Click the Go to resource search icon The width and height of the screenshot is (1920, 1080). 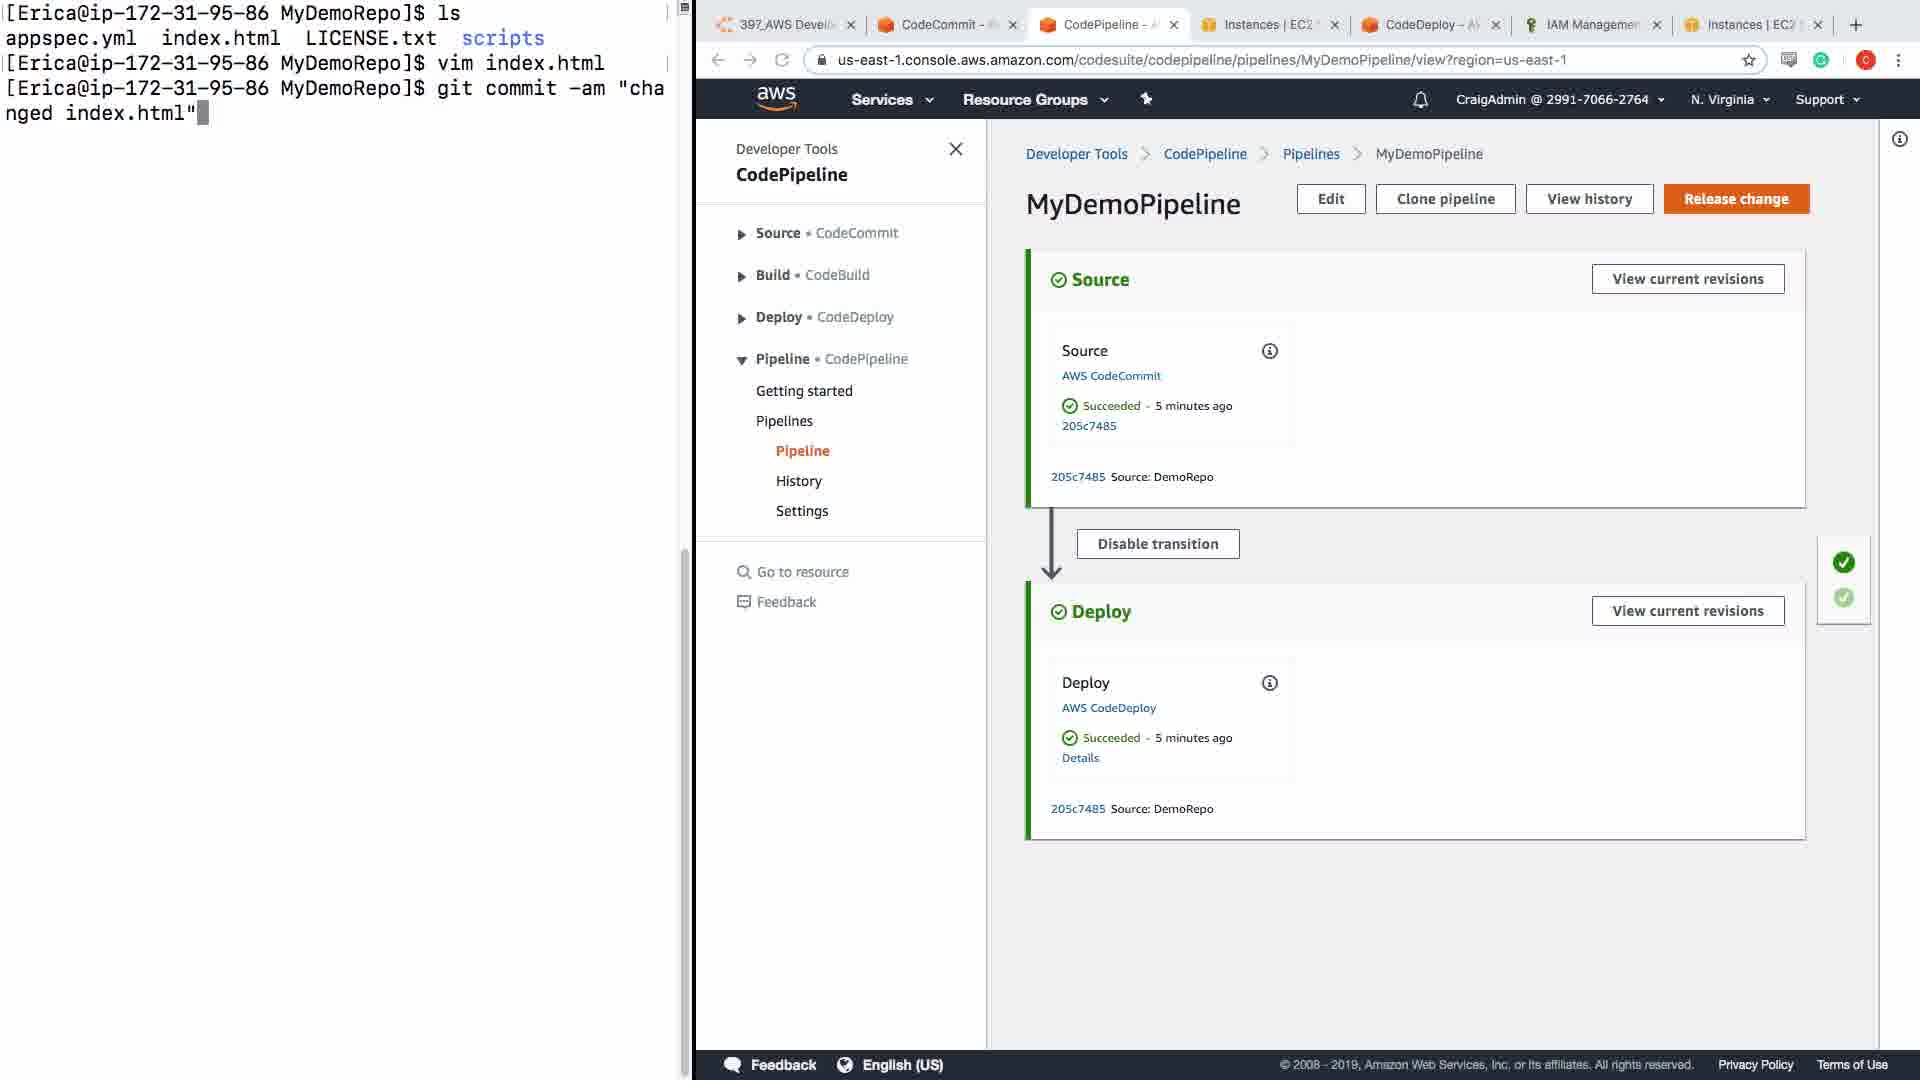coord(743,572)
